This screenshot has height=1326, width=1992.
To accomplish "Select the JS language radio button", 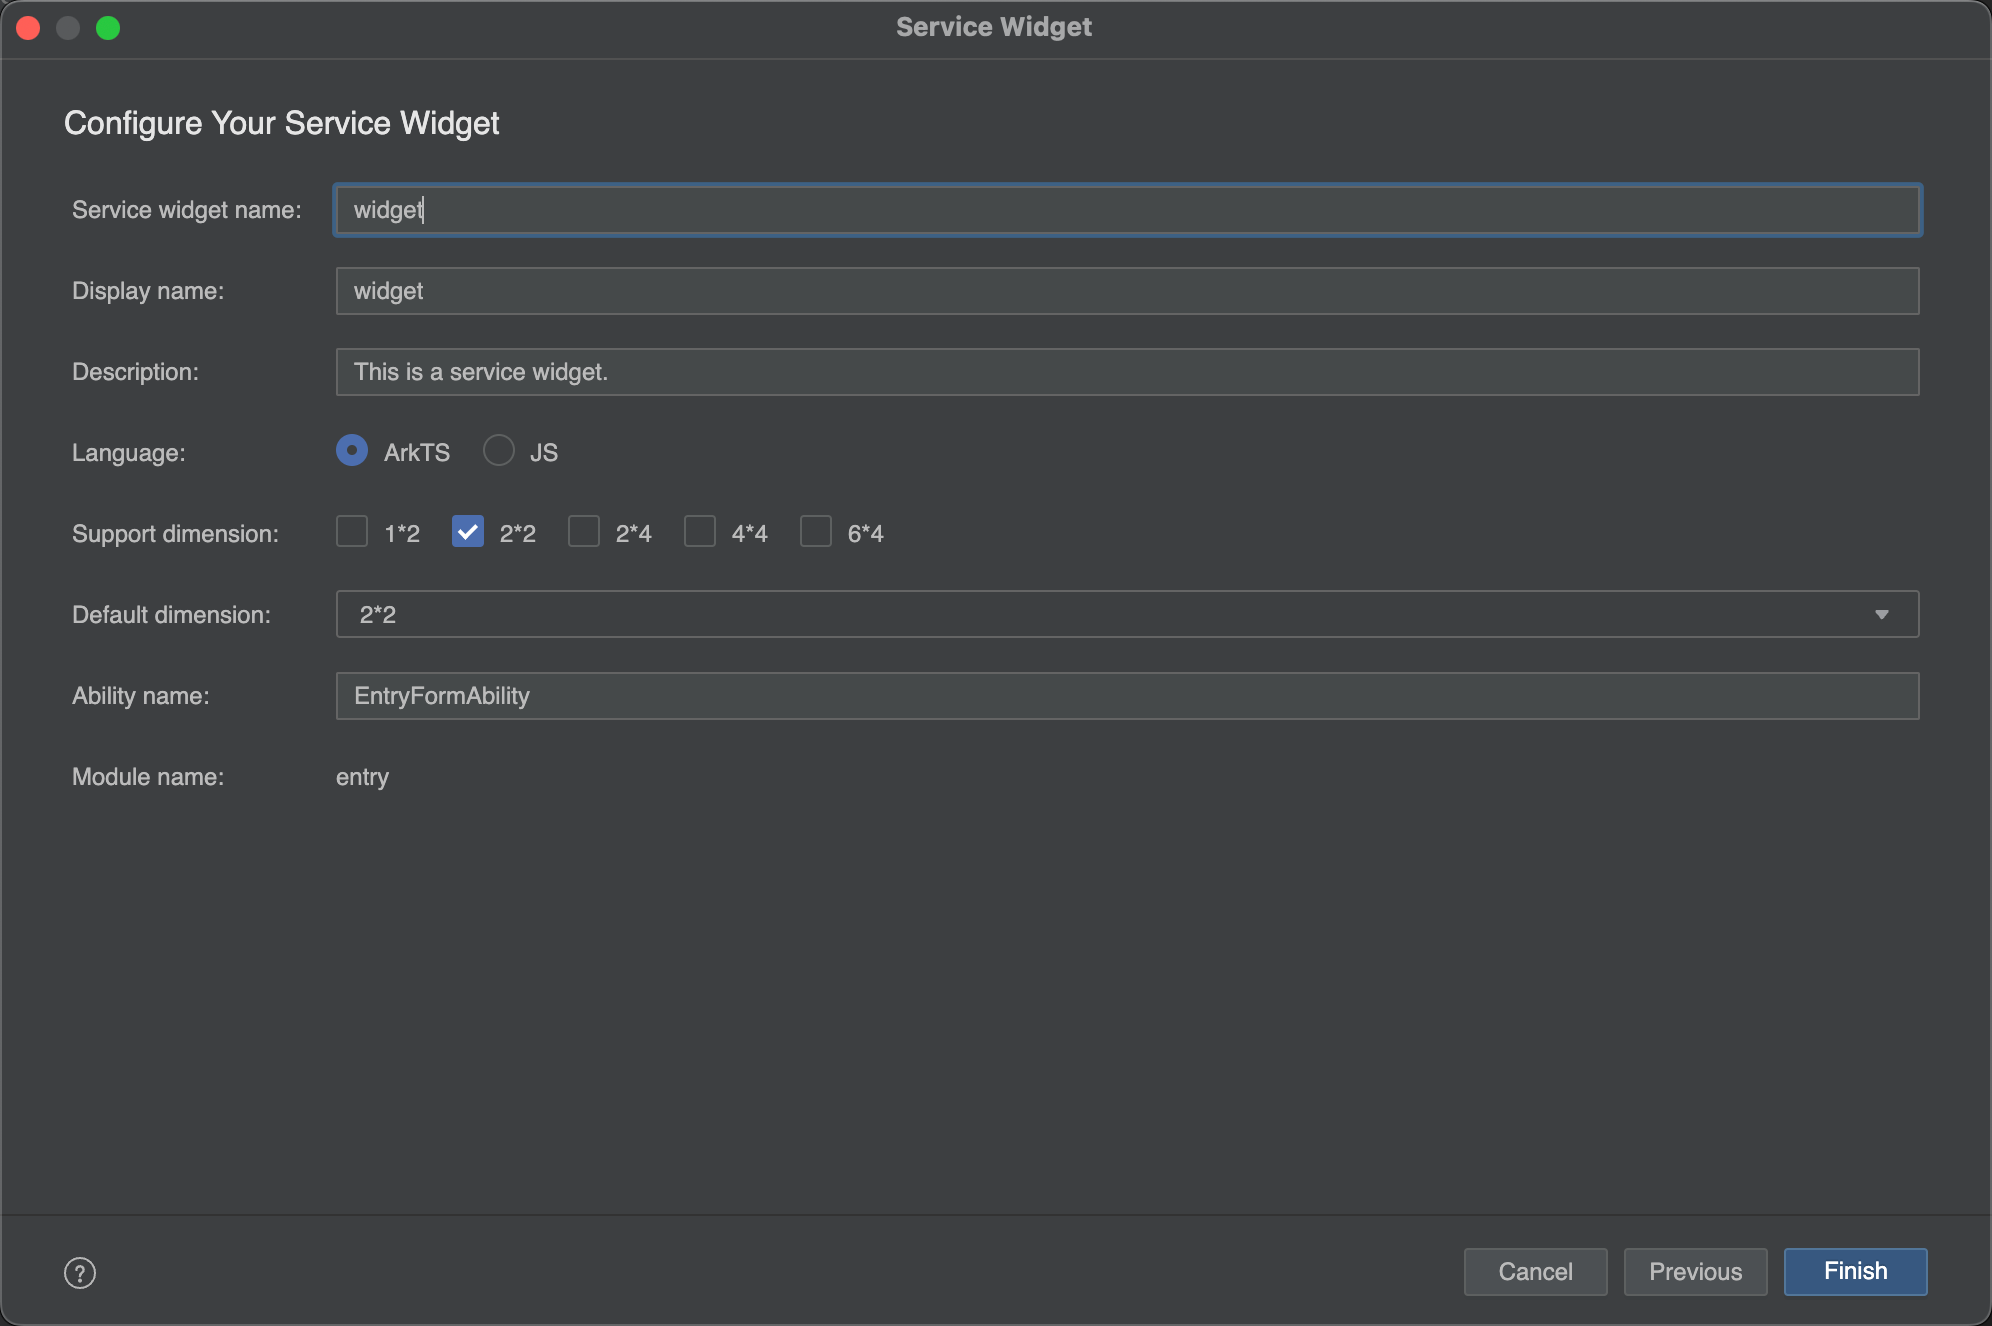I will coord(499,451).
